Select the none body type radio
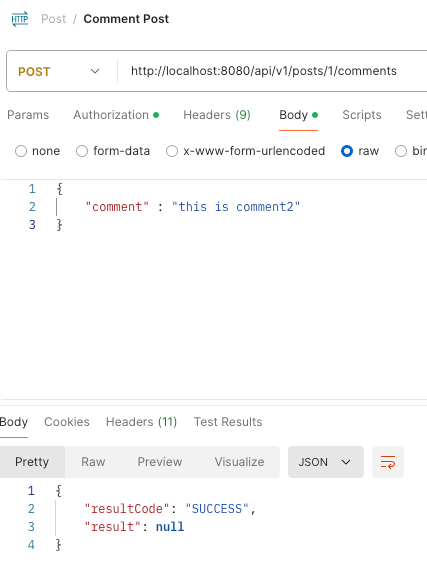This screenshot has height=573, width=427. [21, 151]
